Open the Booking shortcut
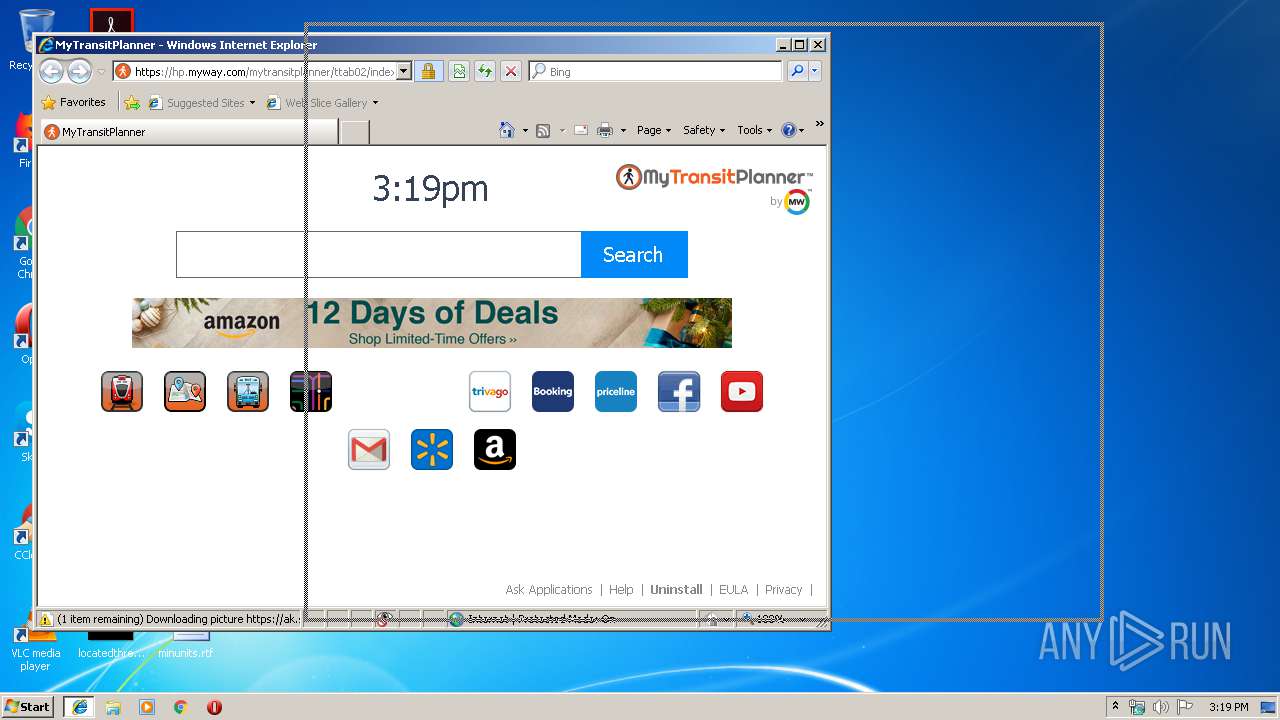The image size is (1280, 720). click(x=553, y=391)
